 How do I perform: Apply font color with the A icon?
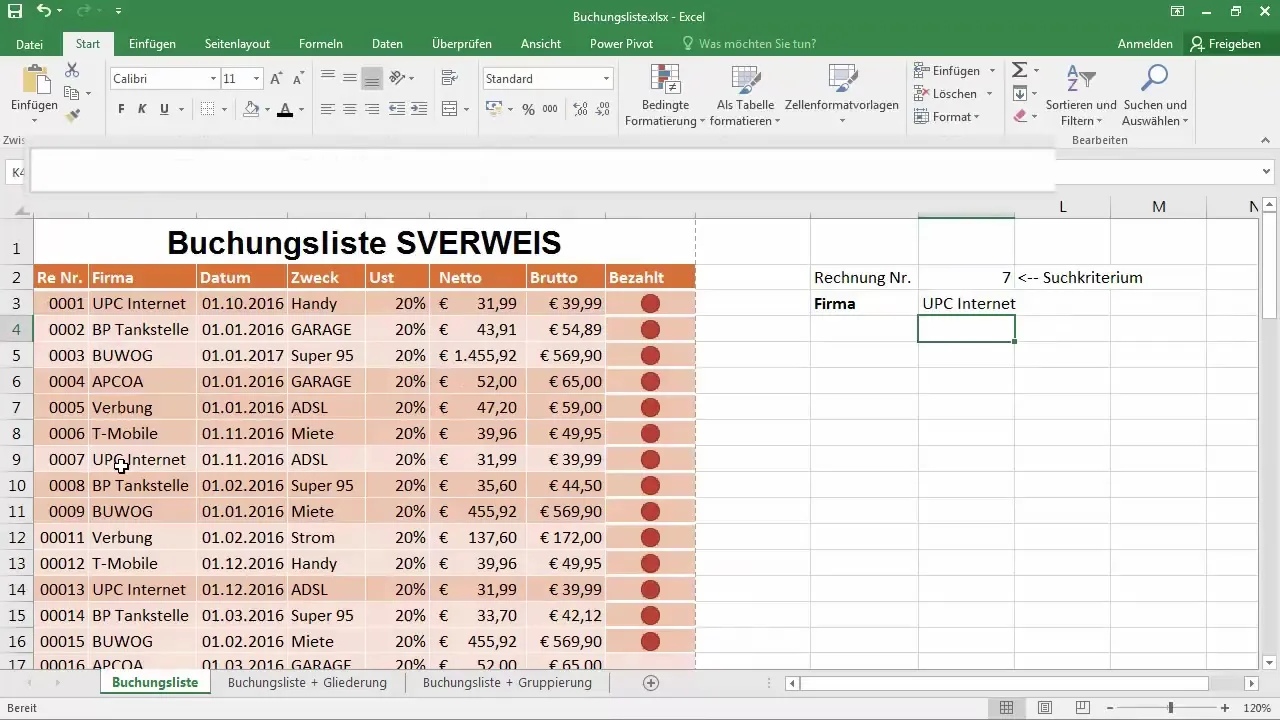coord(285,109)
